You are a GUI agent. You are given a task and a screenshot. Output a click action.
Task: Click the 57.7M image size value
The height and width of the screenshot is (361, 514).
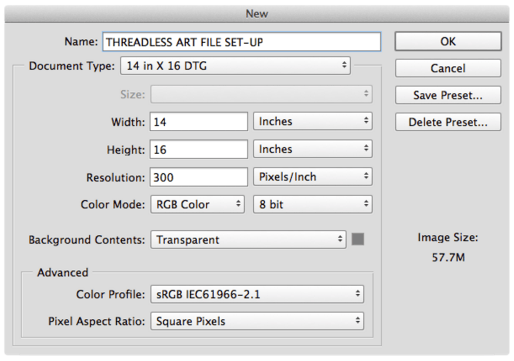pos(448,257)
